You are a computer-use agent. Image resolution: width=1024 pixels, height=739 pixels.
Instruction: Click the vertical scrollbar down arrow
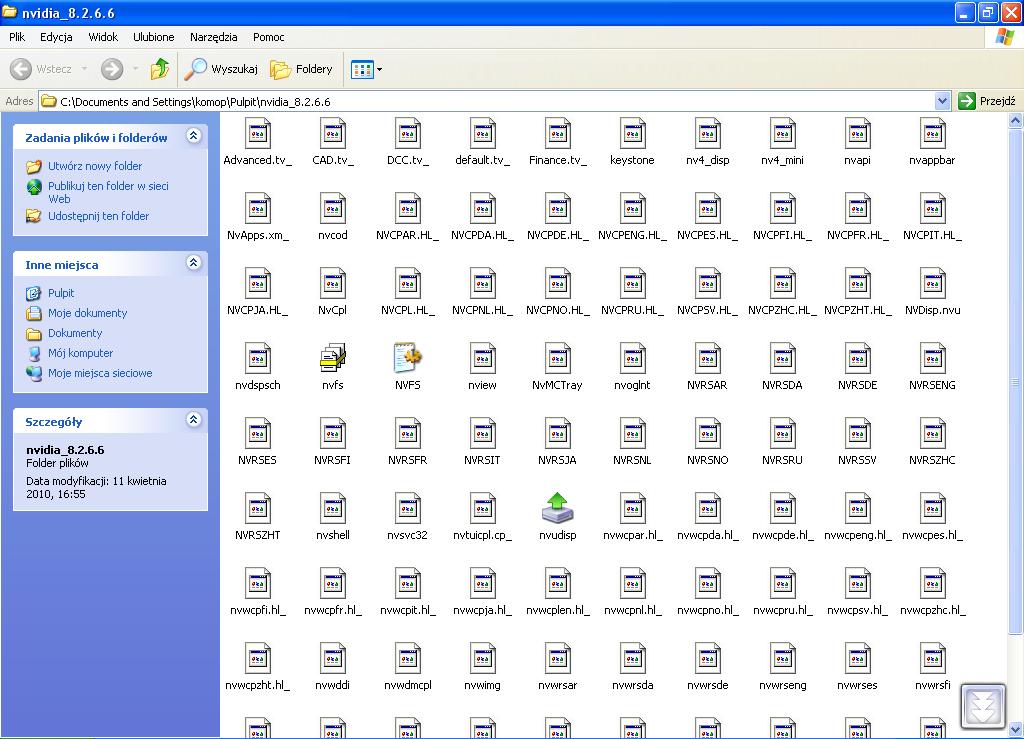point(1015,729)
